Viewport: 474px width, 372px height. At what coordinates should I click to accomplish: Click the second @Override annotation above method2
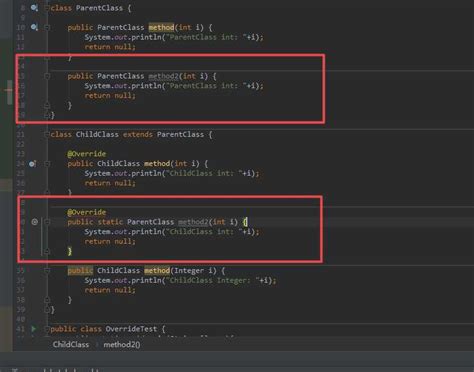(86, 212)
